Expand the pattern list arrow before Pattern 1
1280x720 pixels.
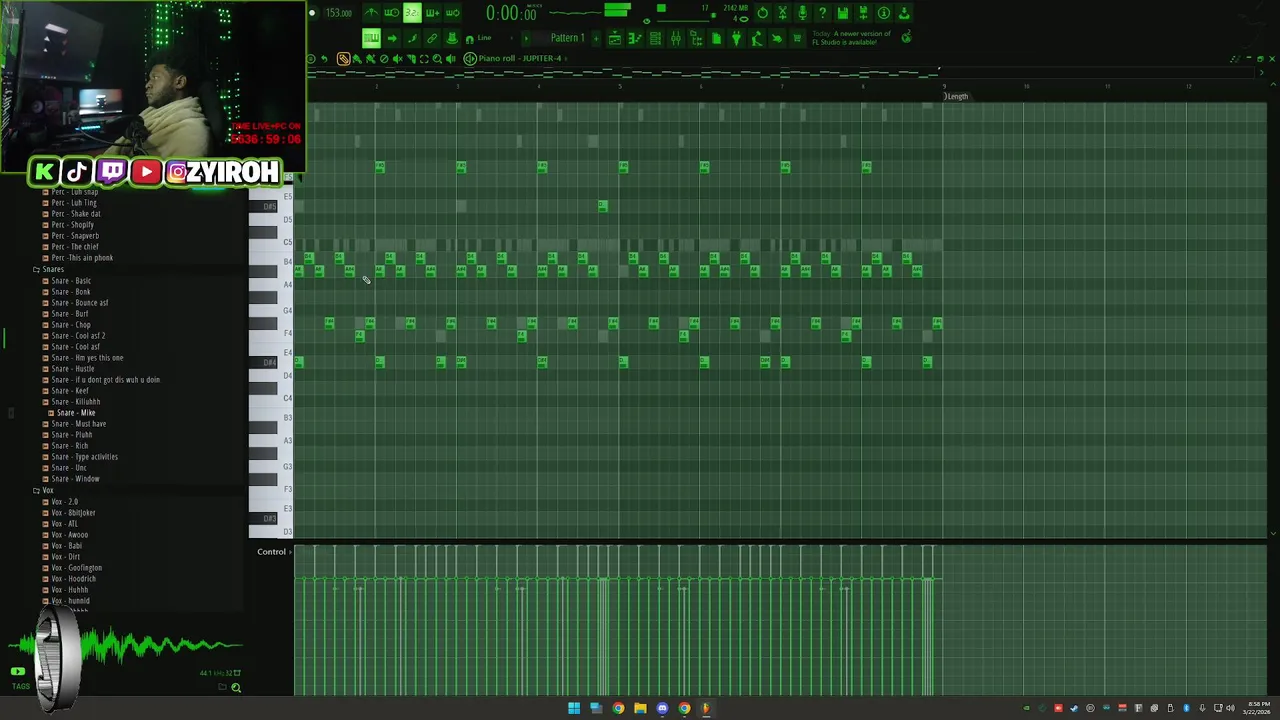point(526,38)
